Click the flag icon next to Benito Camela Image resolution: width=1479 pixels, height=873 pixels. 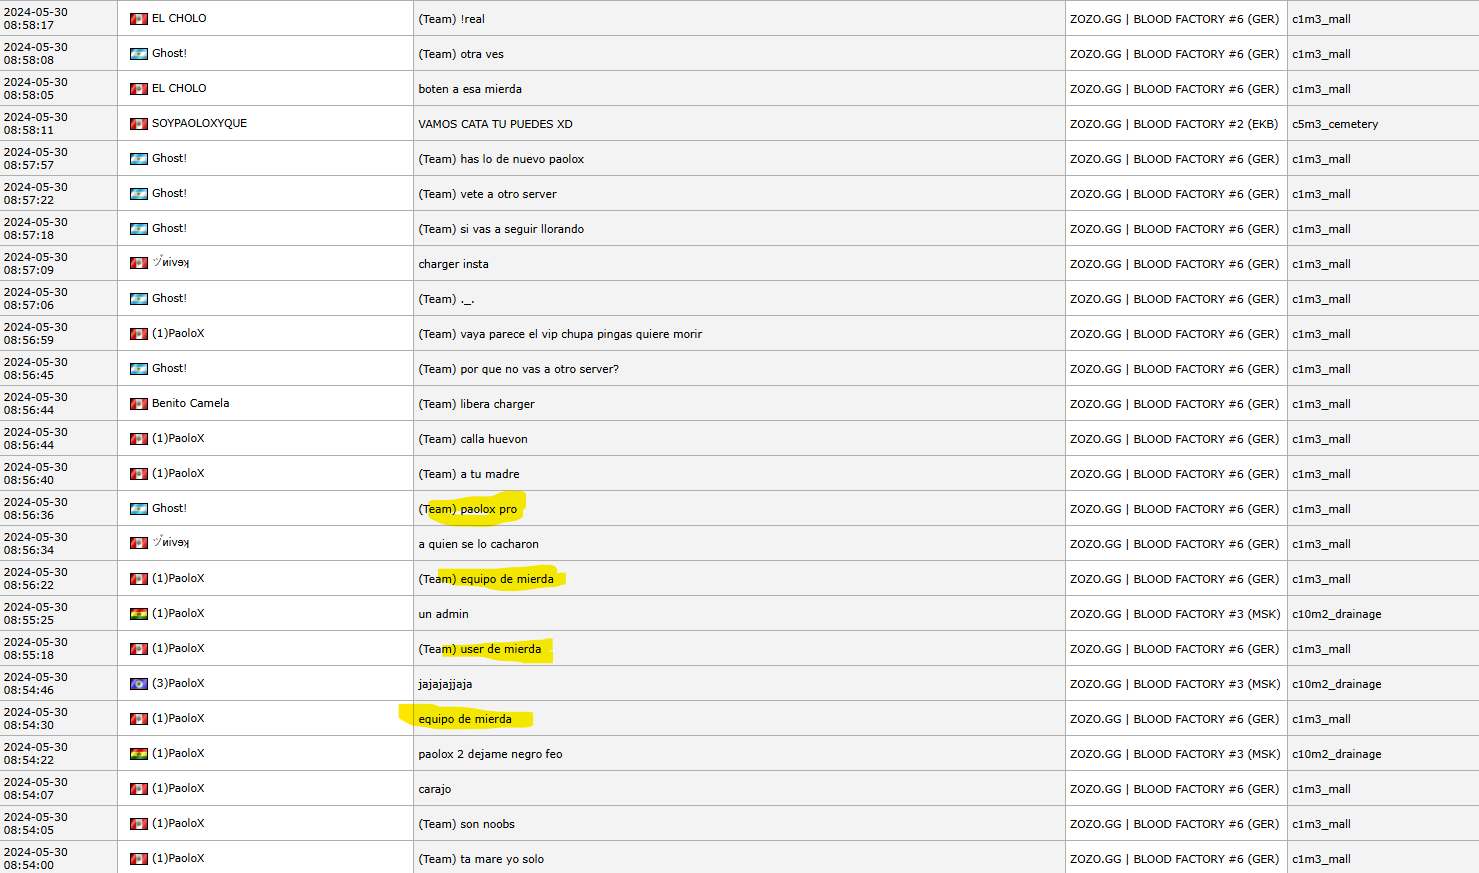(x=138, y=404)
